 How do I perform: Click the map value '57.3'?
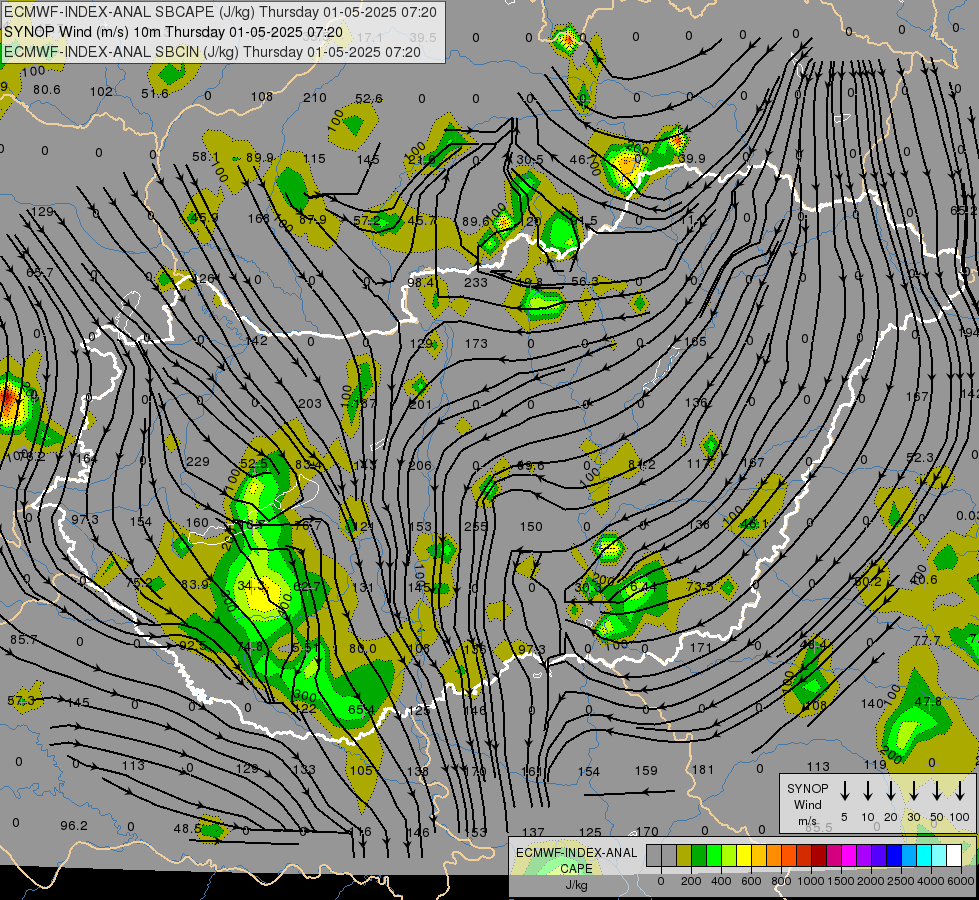click(x=21, y=701)
